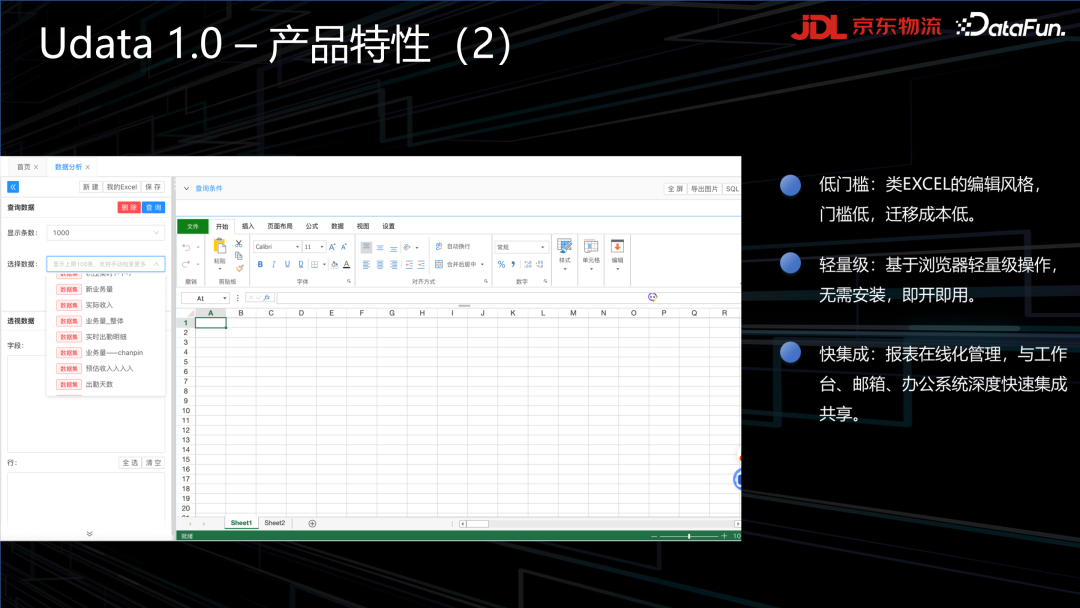Expand bottom chevron of left panel
The width and height of the screenshot is (1080, 608).
90,534
